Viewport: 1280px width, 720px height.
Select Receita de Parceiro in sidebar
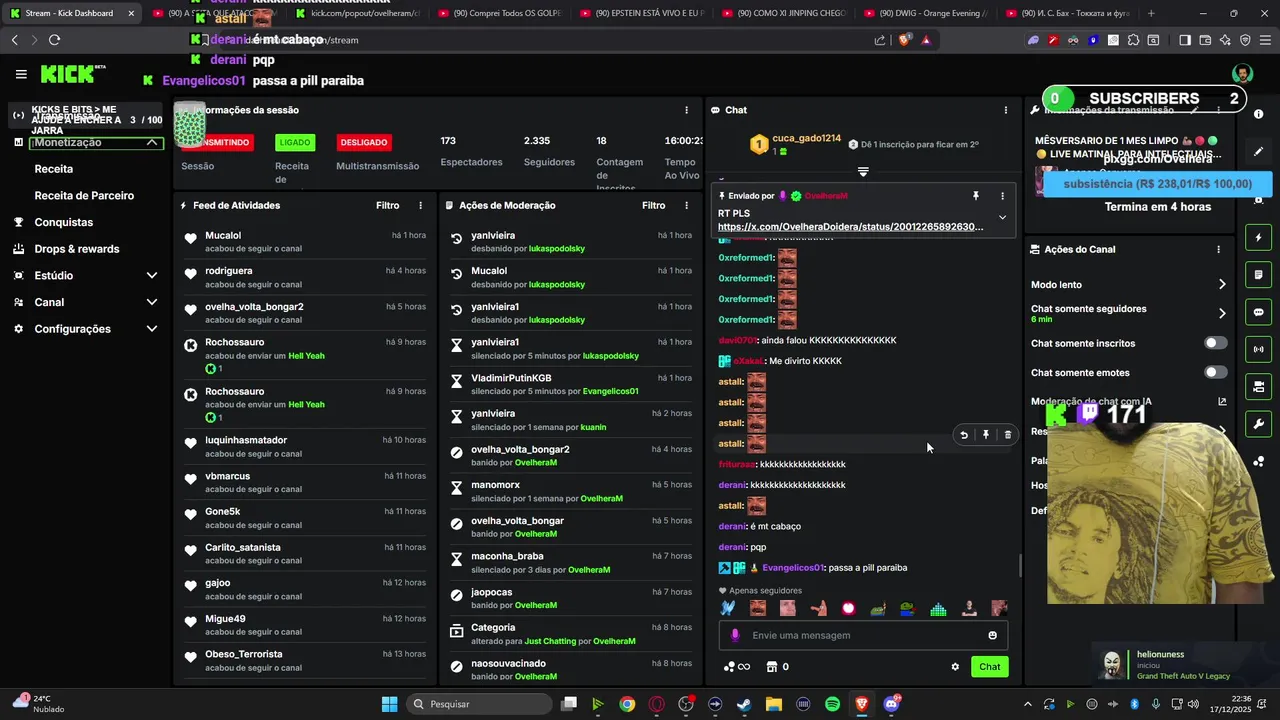[x=84, y=196]
